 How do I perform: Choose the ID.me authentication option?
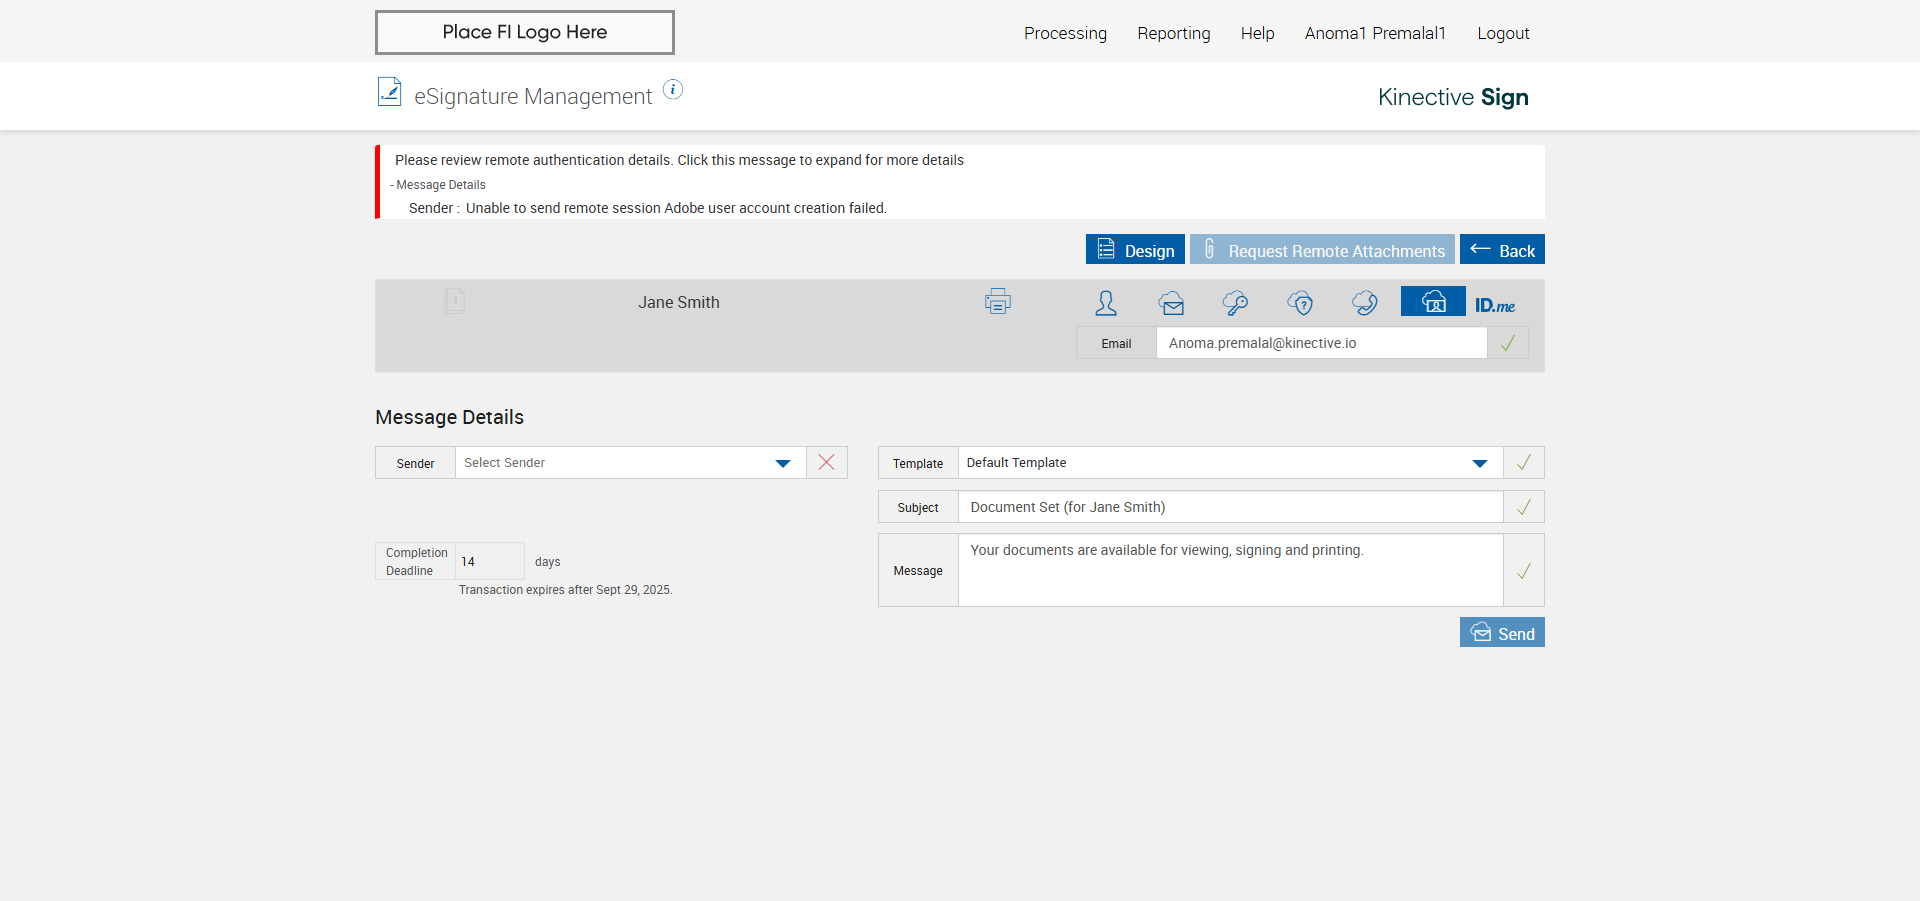click(x=1495, y=305)
